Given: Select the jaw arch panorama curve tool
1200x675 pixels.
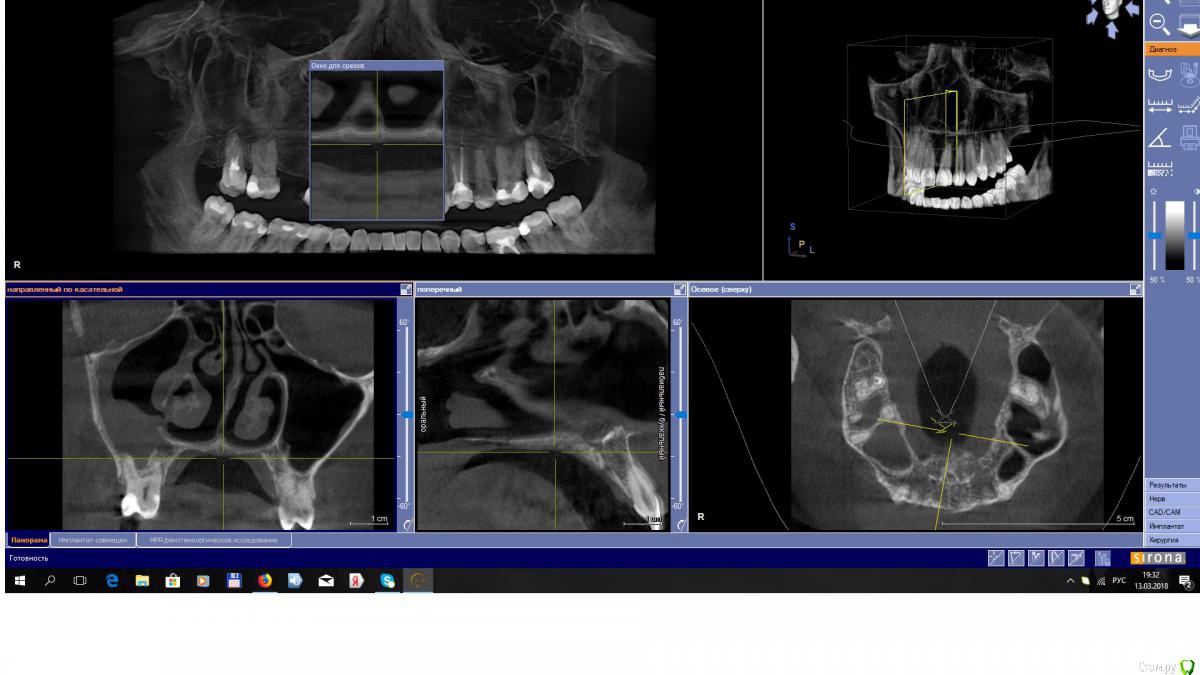Looking at the screenshot, I should pyautogui.click(x=1159, y=73).
